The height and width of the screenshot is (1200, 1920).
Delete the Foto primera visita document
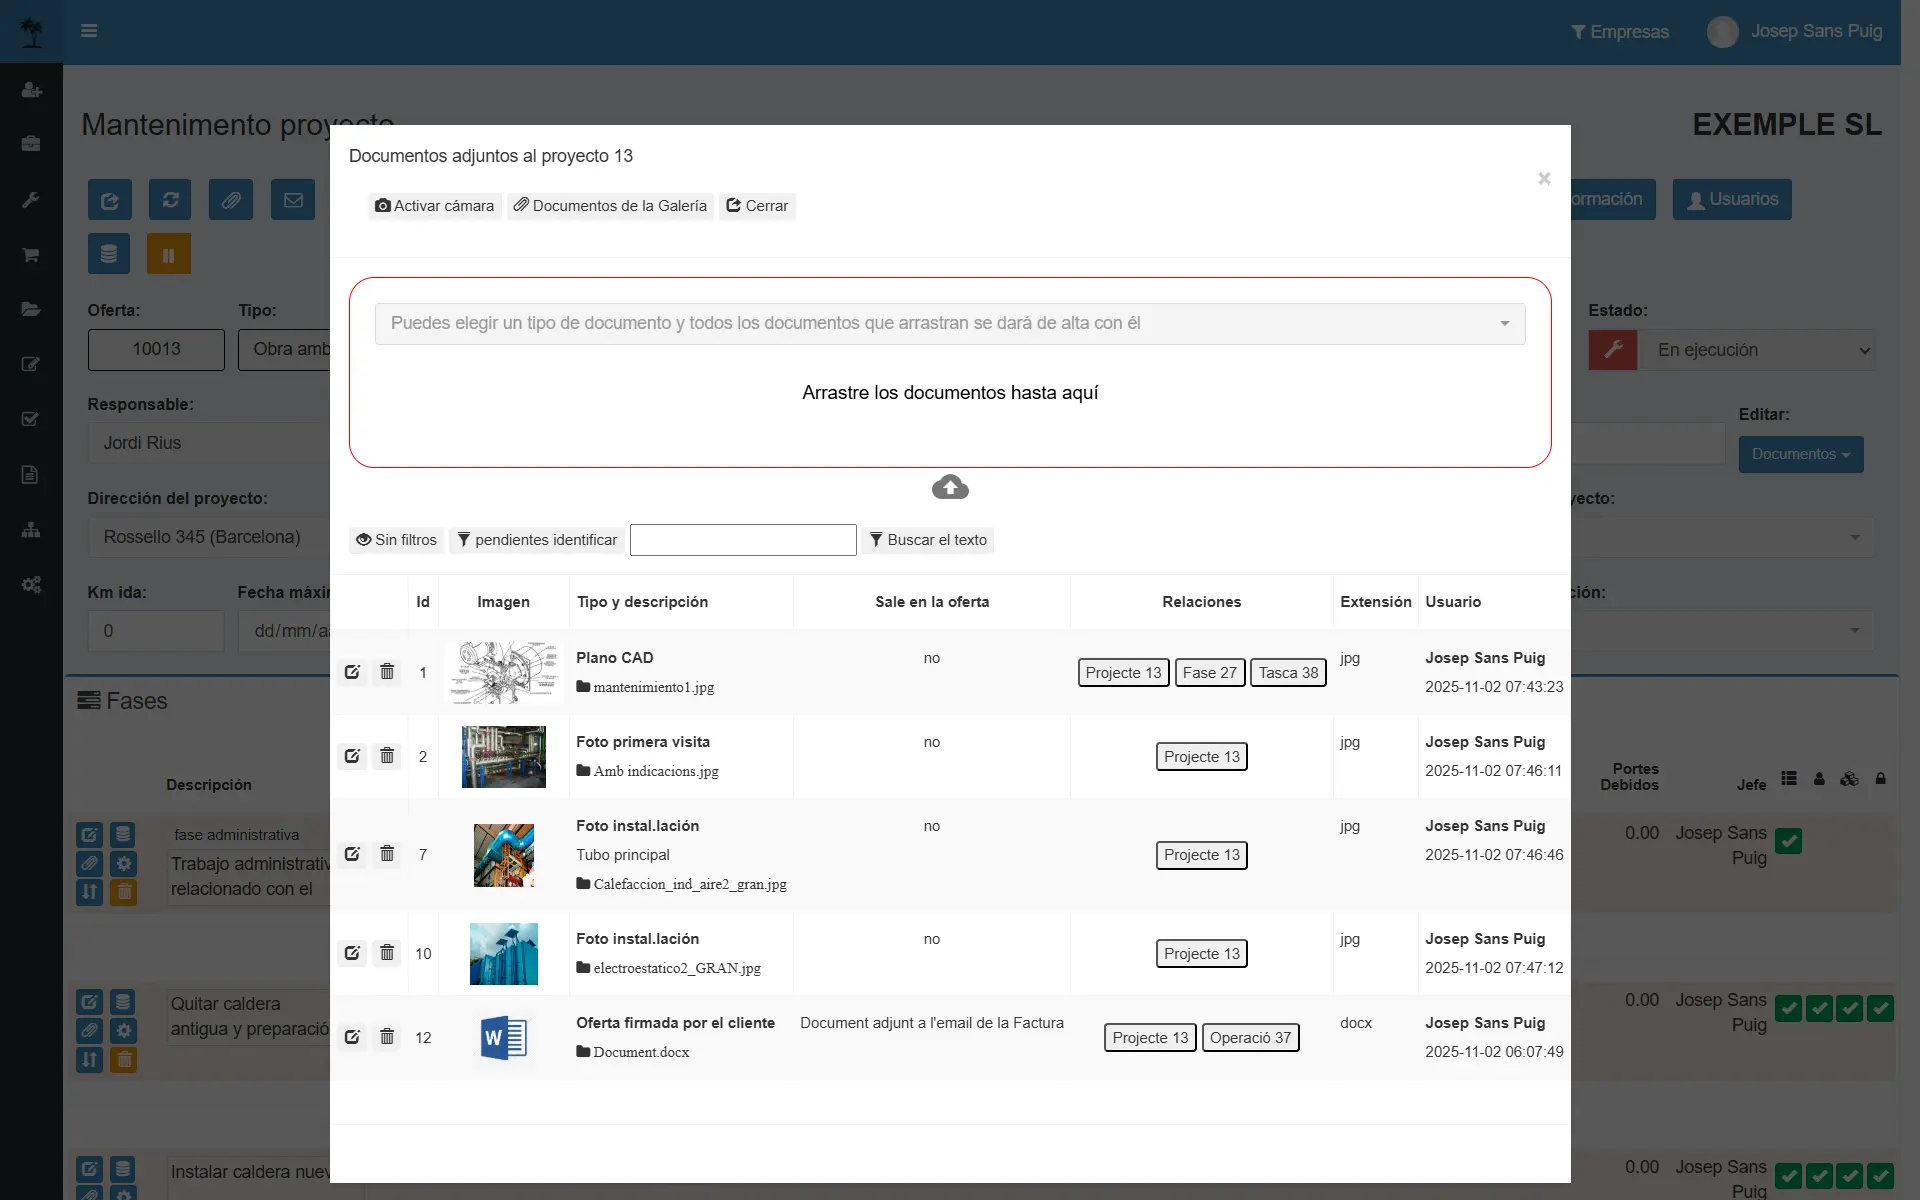(387, 756)
